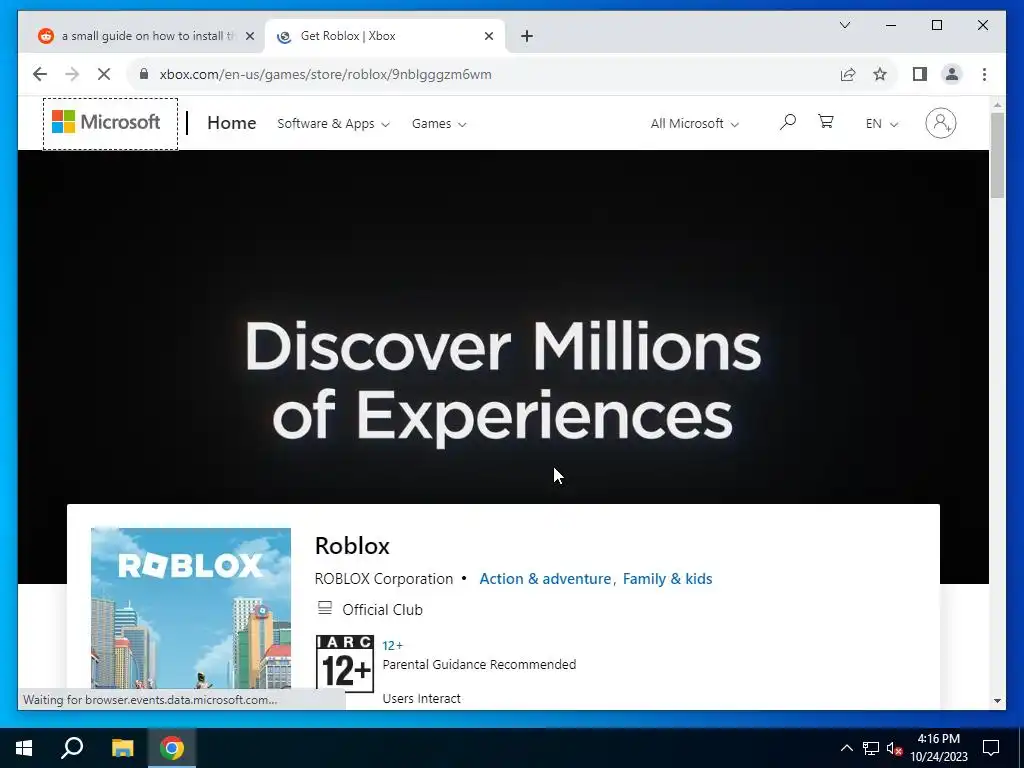Click the Roblox box art thumbnail
Viewport: 1024px width, 768px height.
click(191, 608)
